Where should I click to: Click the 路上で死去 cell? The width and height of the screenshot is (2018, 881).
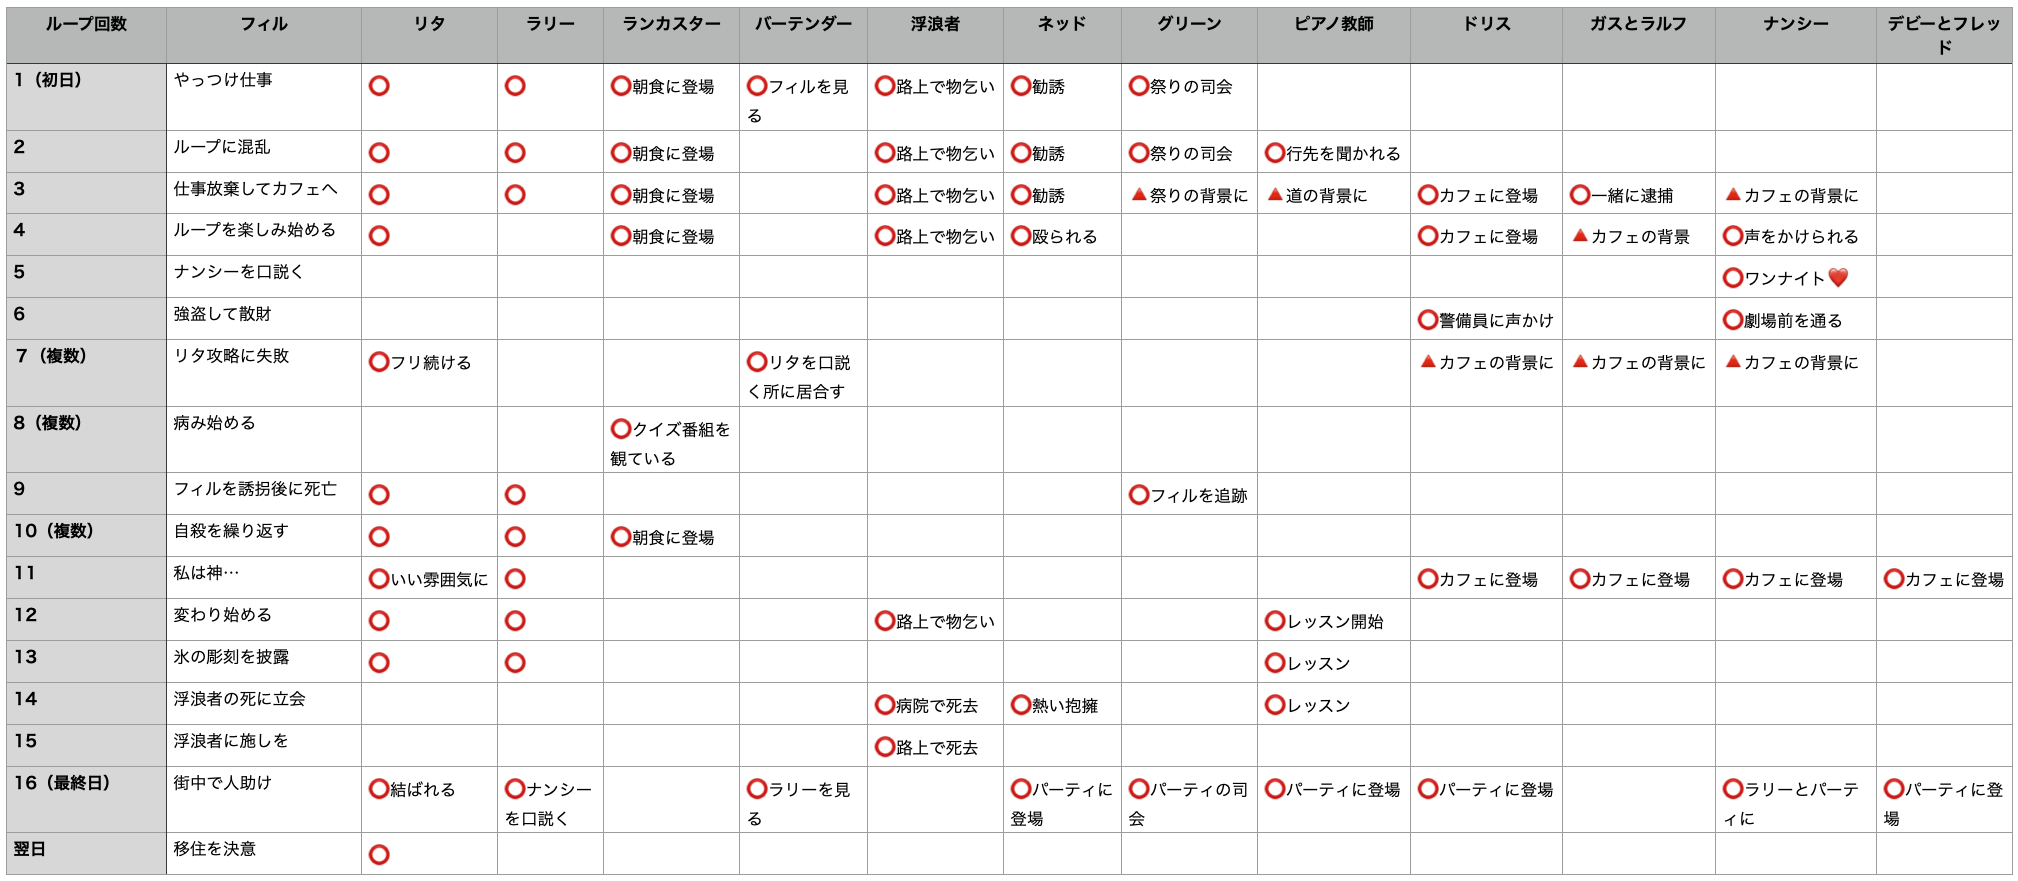[x=935, y=747]
